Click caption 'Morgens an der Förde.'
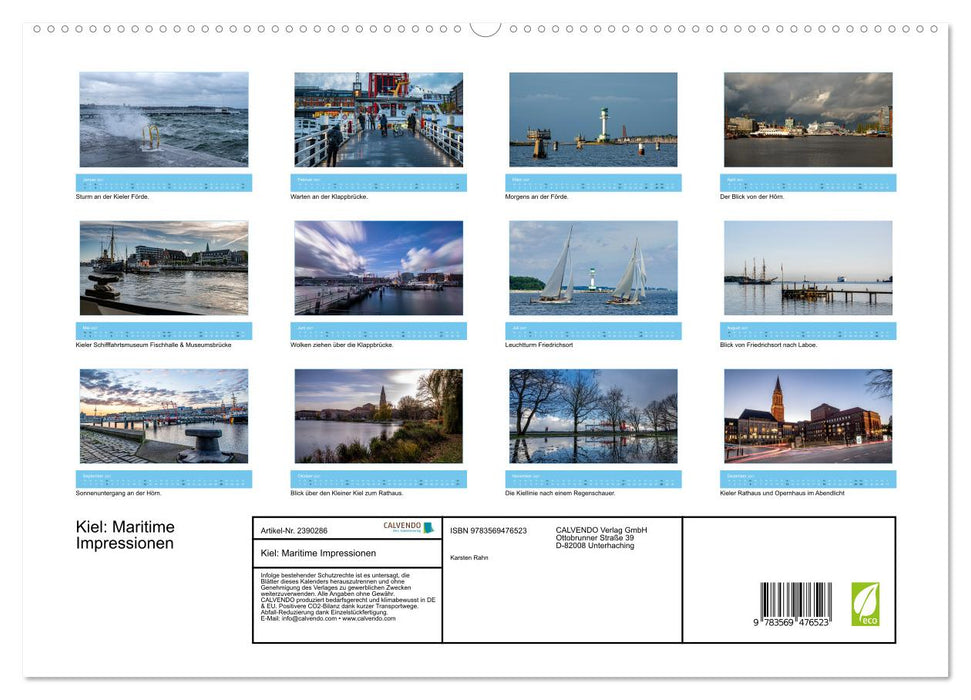 (537, 197)
